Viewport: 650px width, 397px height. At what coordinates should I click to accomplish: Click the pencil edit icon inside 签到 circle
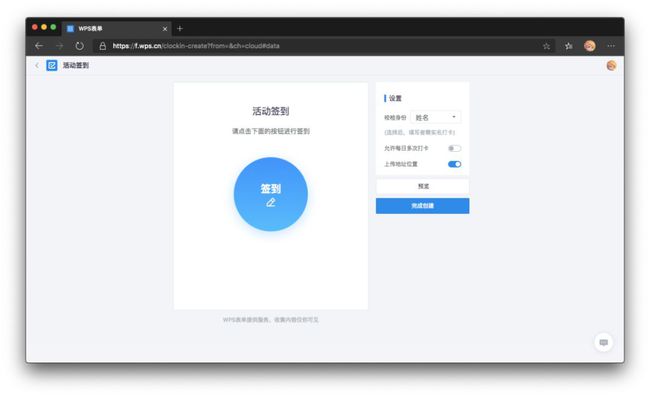coord(271,203)
